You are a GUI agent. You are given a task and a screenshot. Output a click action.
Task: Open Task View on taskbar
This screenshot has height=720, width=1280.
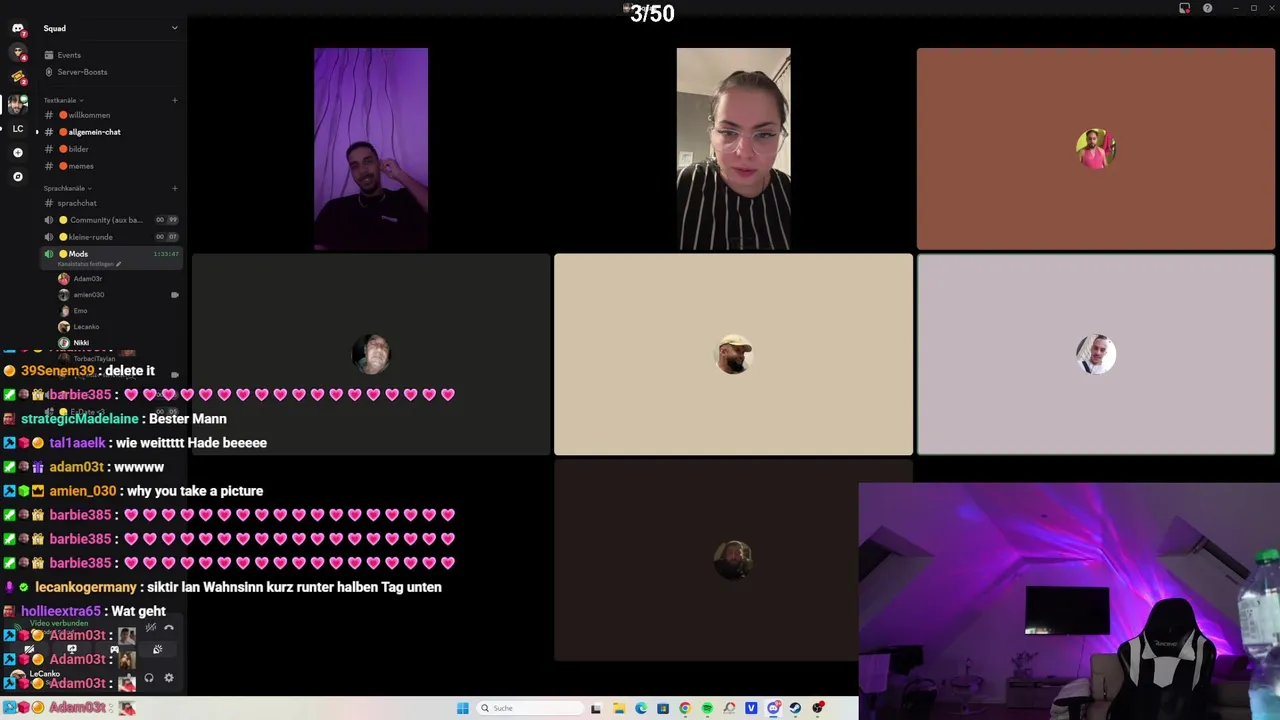[596, 708]
